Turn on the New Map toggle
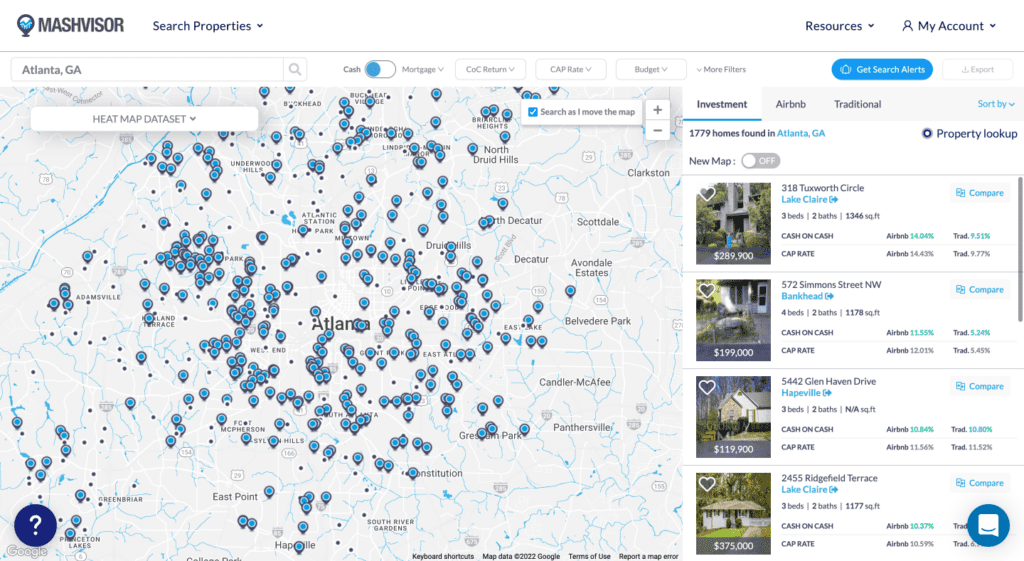Image resolution: width=1024 pixels, height=561 pixels. click(760, 161)
